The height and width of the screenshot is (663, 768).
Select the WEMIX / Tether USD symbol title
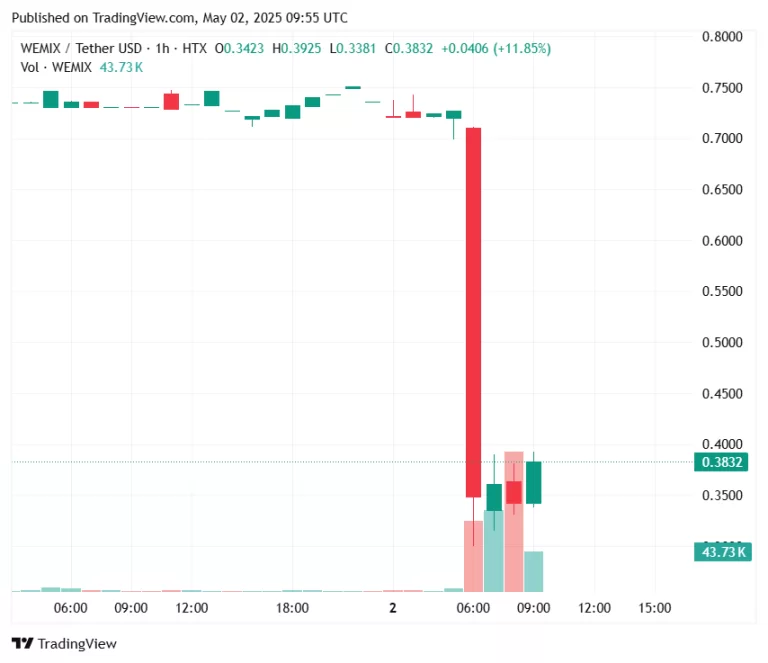pos(87,48)
